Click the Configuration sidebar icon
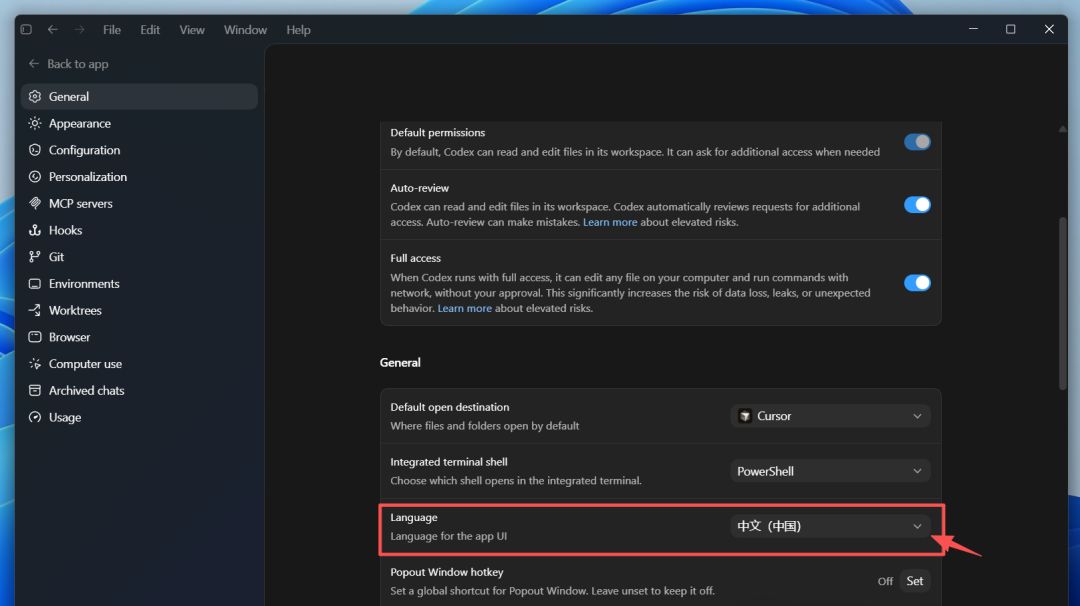Screen dimensions: 1080x606 pos(35,150)
